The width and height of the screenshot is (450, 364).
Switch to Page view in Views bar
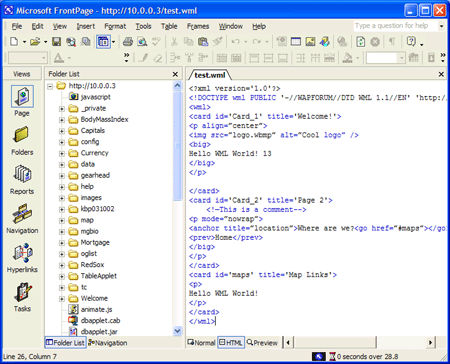[22, 101]
